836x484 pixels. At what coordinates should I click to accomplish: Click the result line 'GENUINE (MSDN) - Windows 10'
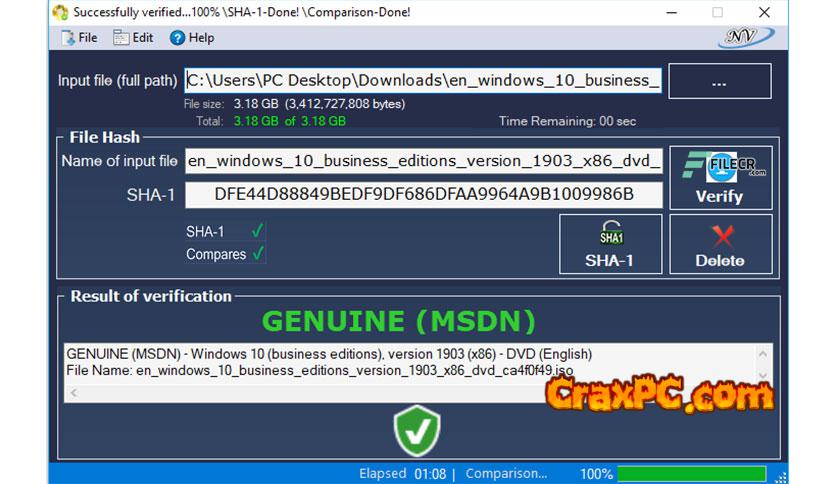(x=329, y=354)
